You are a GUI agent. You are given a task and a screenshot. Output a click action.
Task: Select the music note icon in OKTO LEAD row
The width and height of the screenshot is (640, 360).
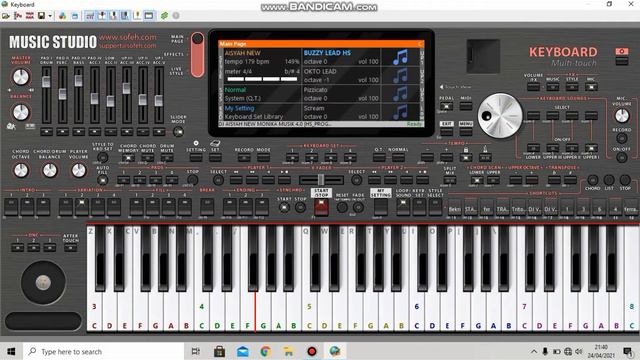point(400,76)
